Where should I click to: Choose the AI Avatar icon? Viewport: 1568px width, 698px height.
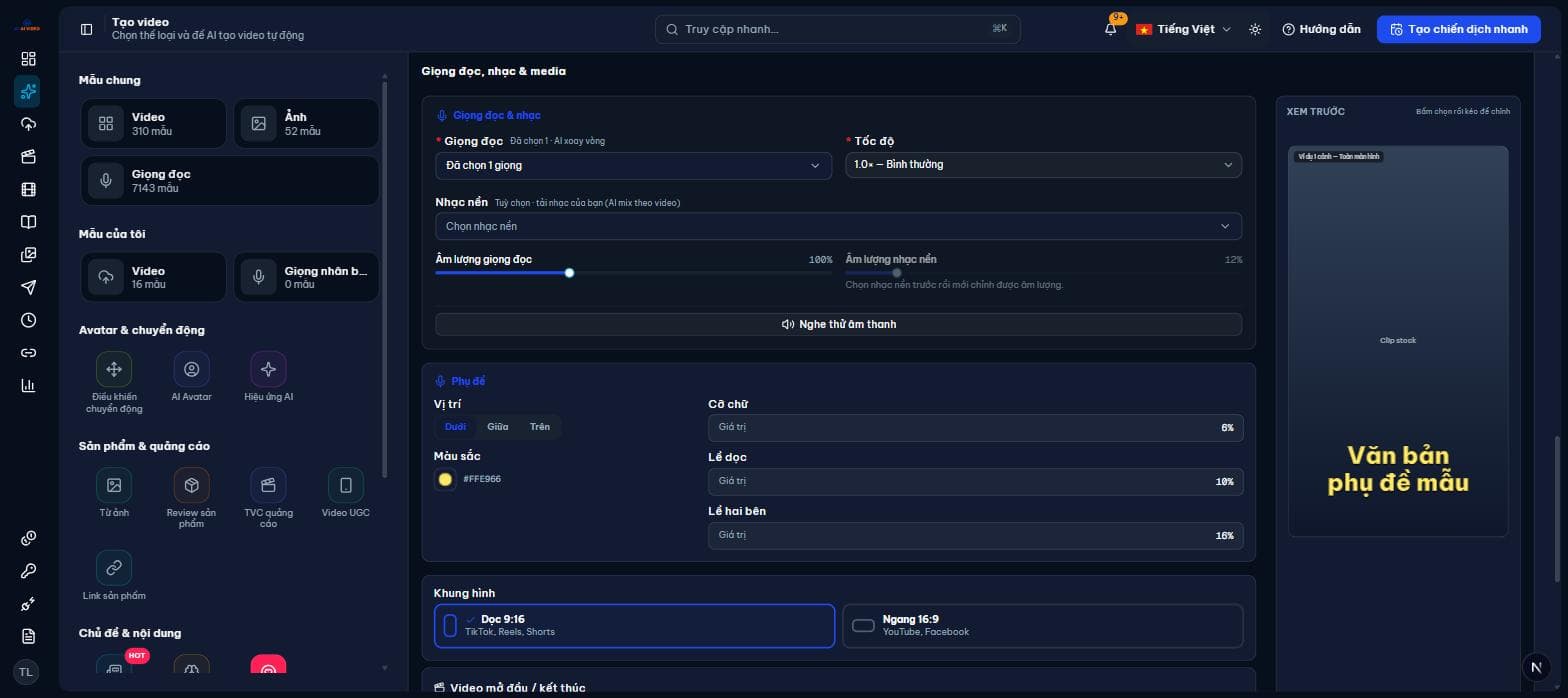191,369
